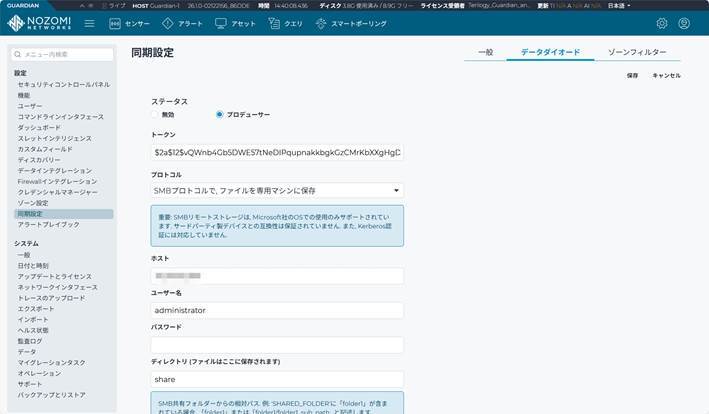709x414 pixels.
Task: Switch to the ゾーンフィルター tab
Action: coord(636,52)
